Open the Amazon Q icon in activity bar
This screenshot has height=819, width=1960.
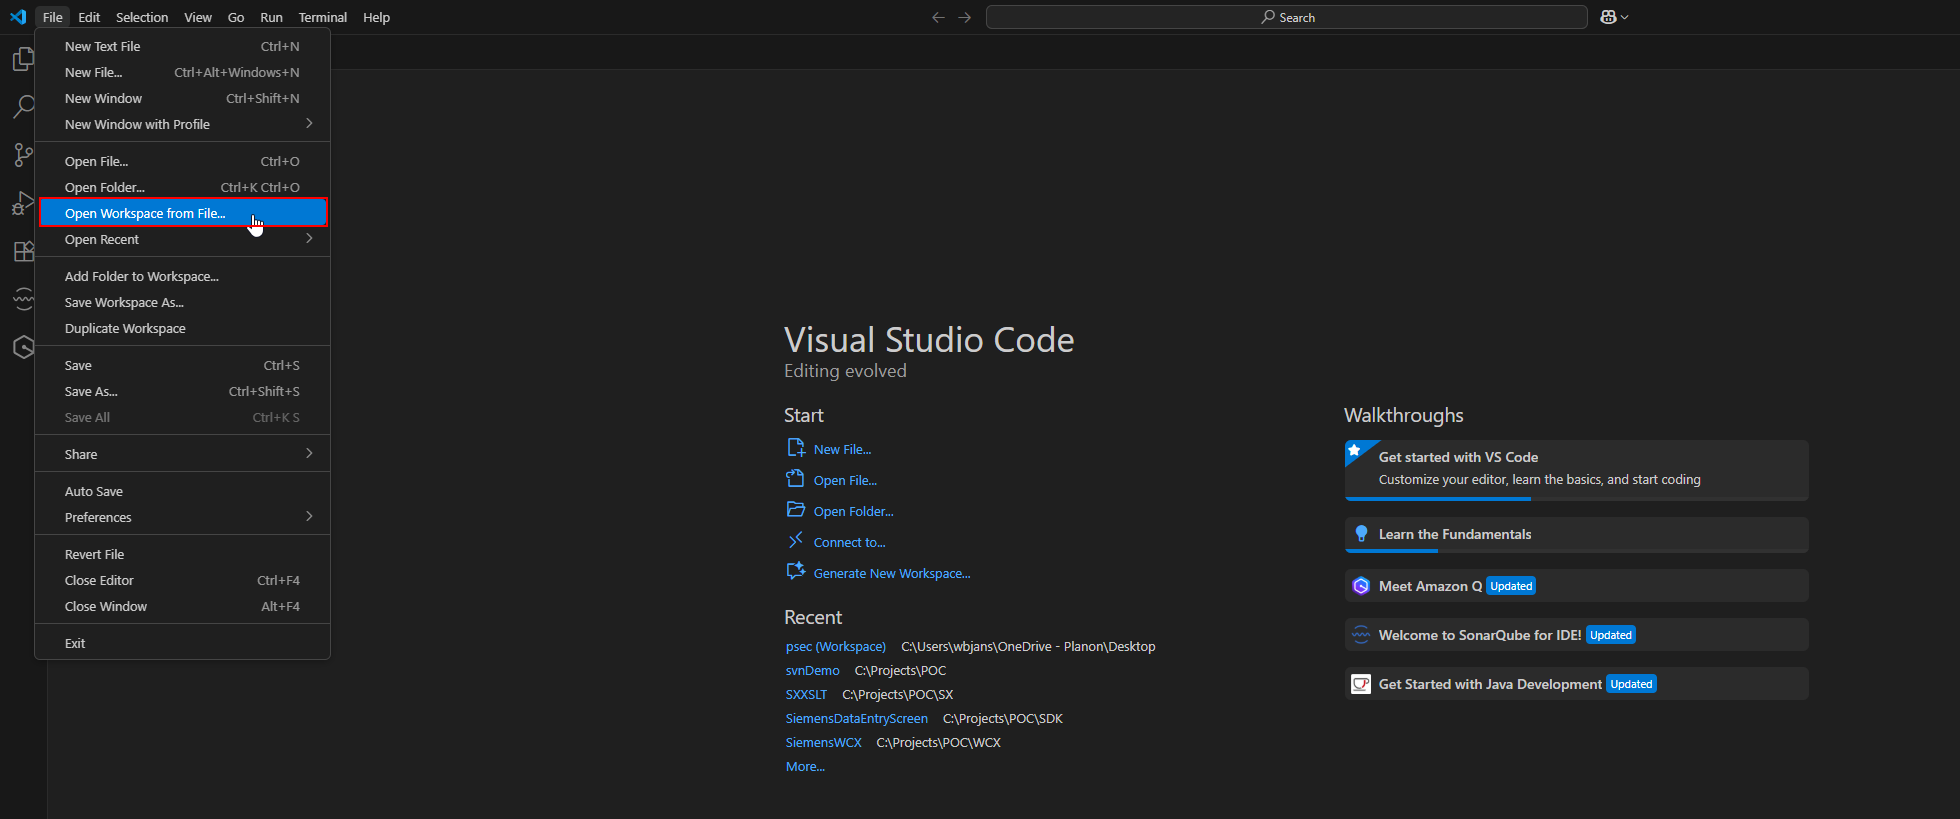23,347
